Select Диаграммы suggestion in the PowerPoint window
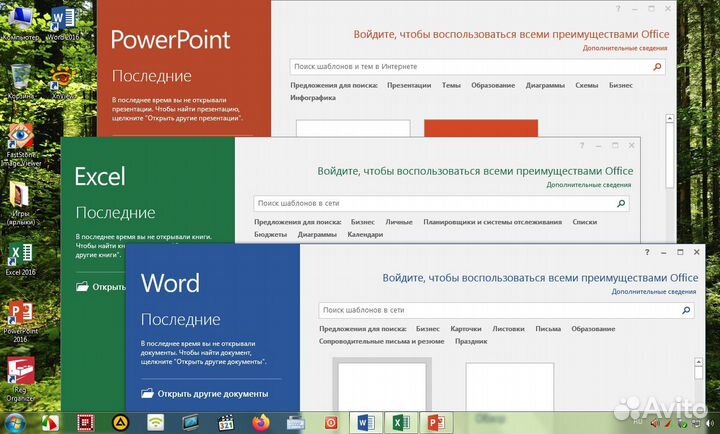Image resolution: width=720 pixels, height=434 pixels. click(545, 85)
